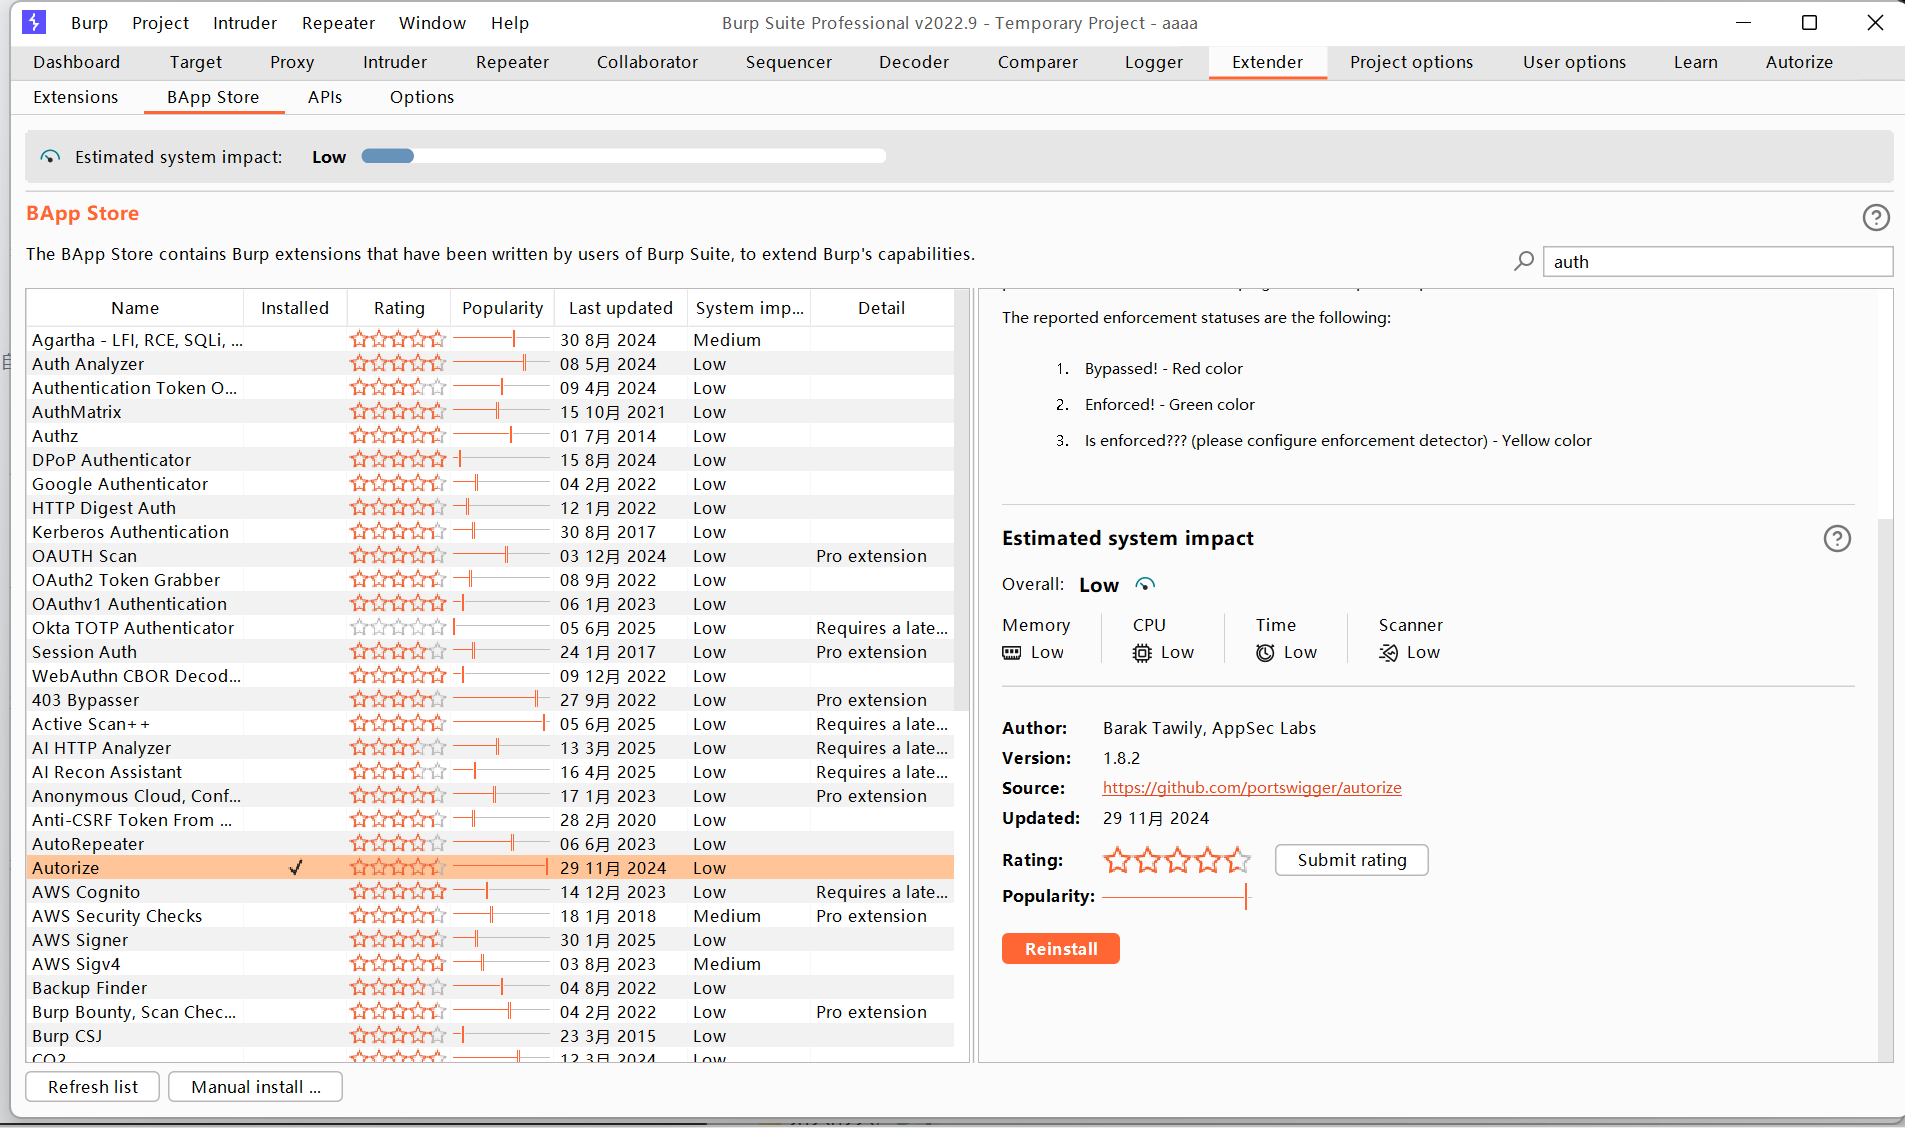
Task: Click the gauge icon beside Overall Low
Action: pyautogui.click(x=1145, y=584)
